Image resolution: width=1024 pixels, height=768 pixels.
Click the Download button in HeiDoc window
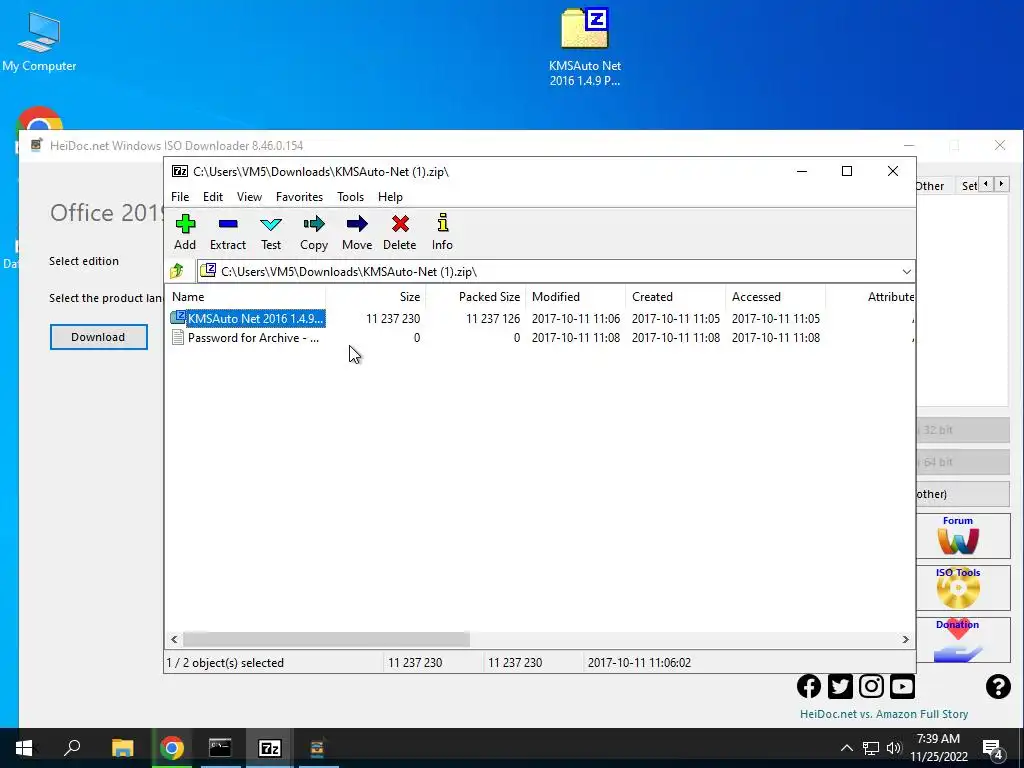pyautogui.click(x=99, y=337)
